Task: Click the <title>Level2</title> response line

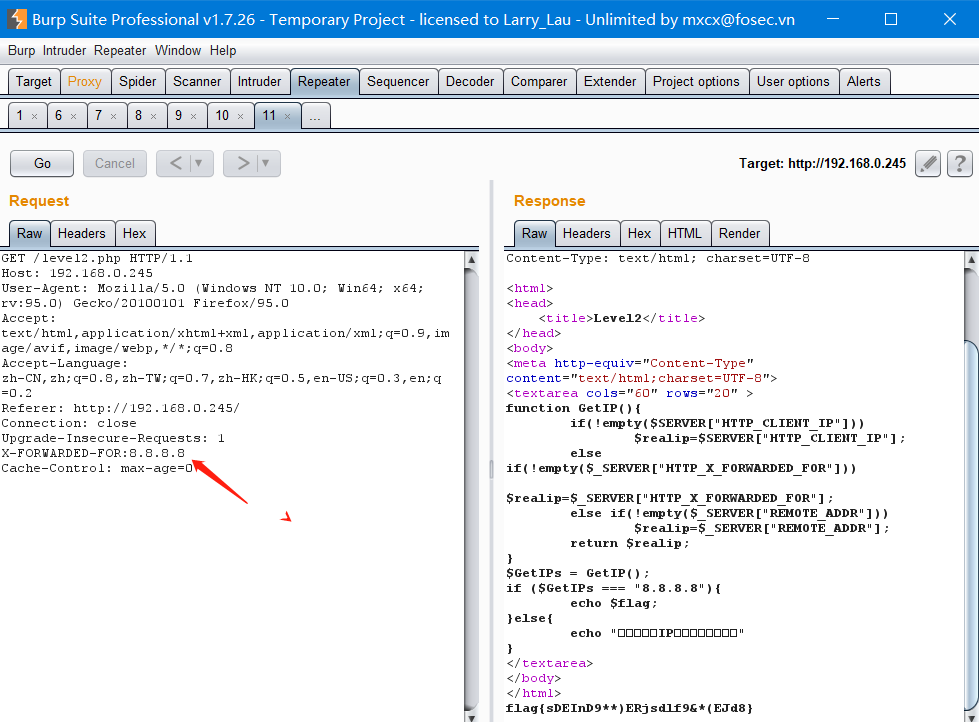Action: (622, 318)
